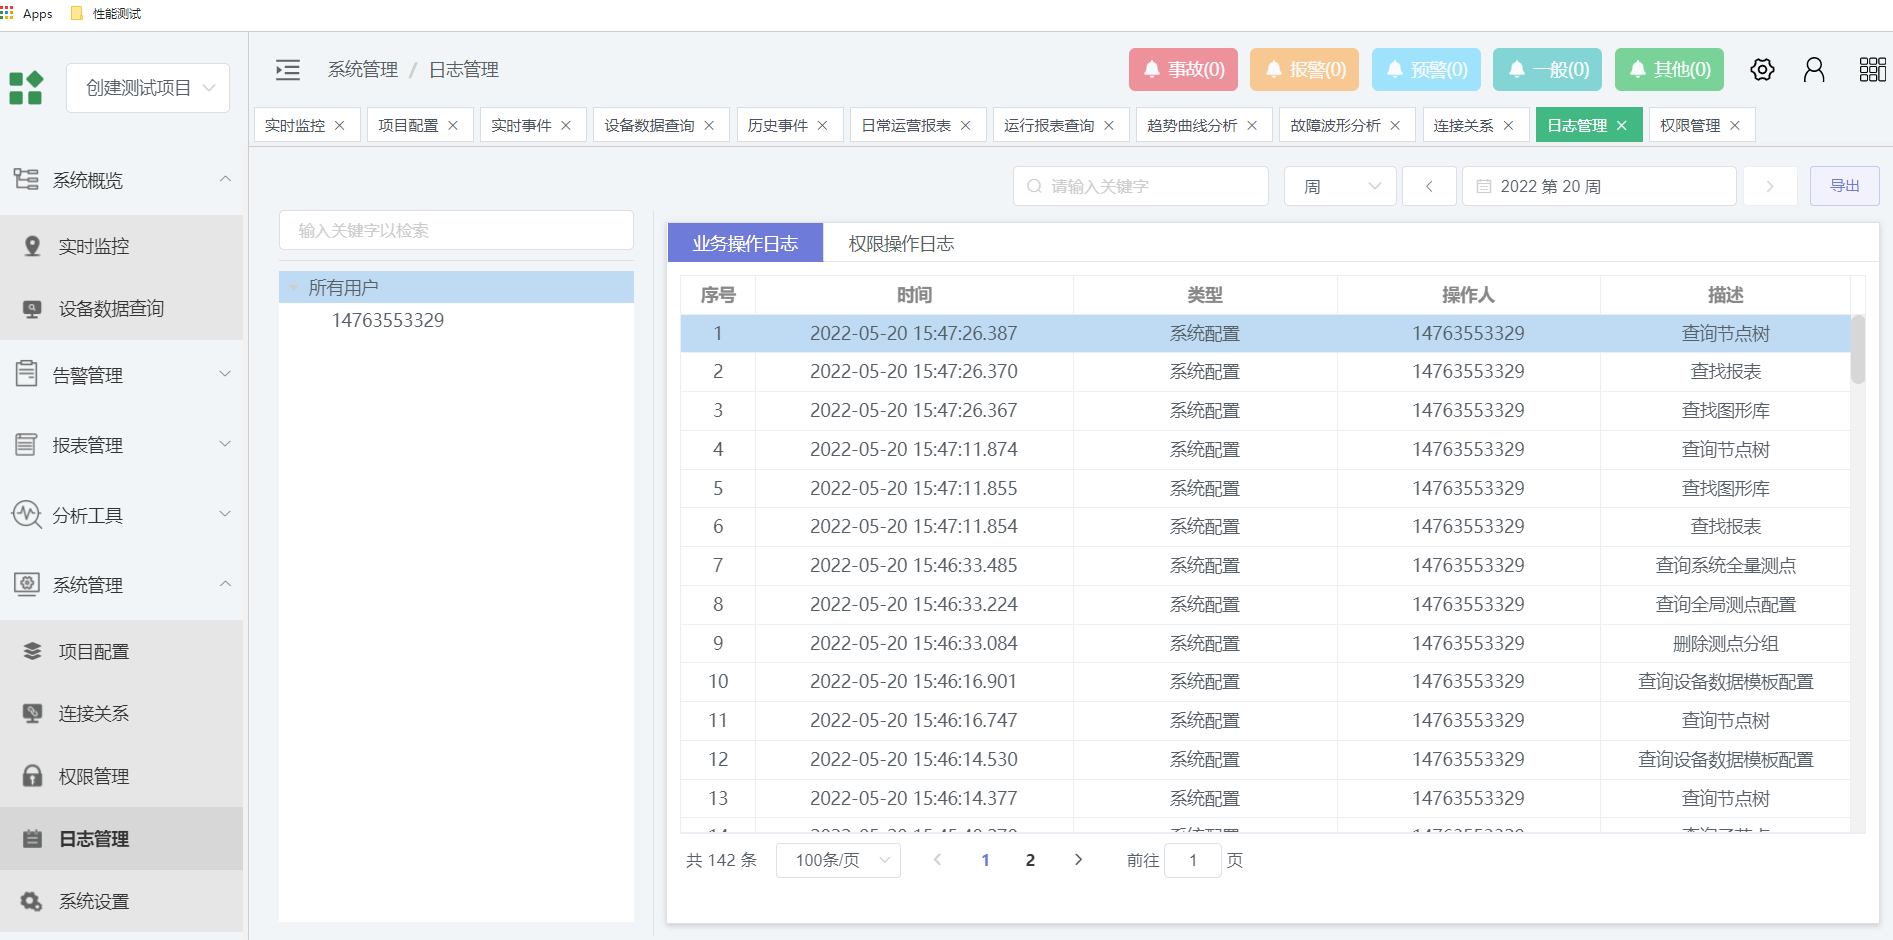The height and width of the screenshot is (940, 1893).
Task: Focus the 请输入关键字 search field
Action: point(1141,186)
